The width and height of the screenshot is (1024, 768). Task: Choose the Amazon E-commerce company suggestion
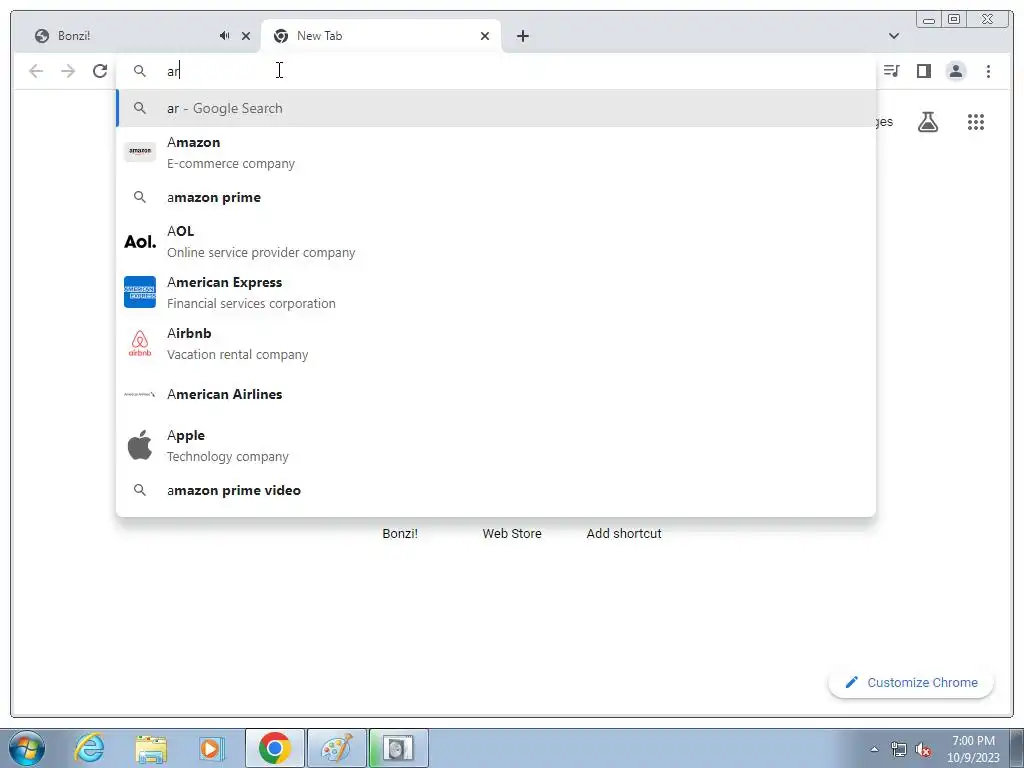click(496, 152)
